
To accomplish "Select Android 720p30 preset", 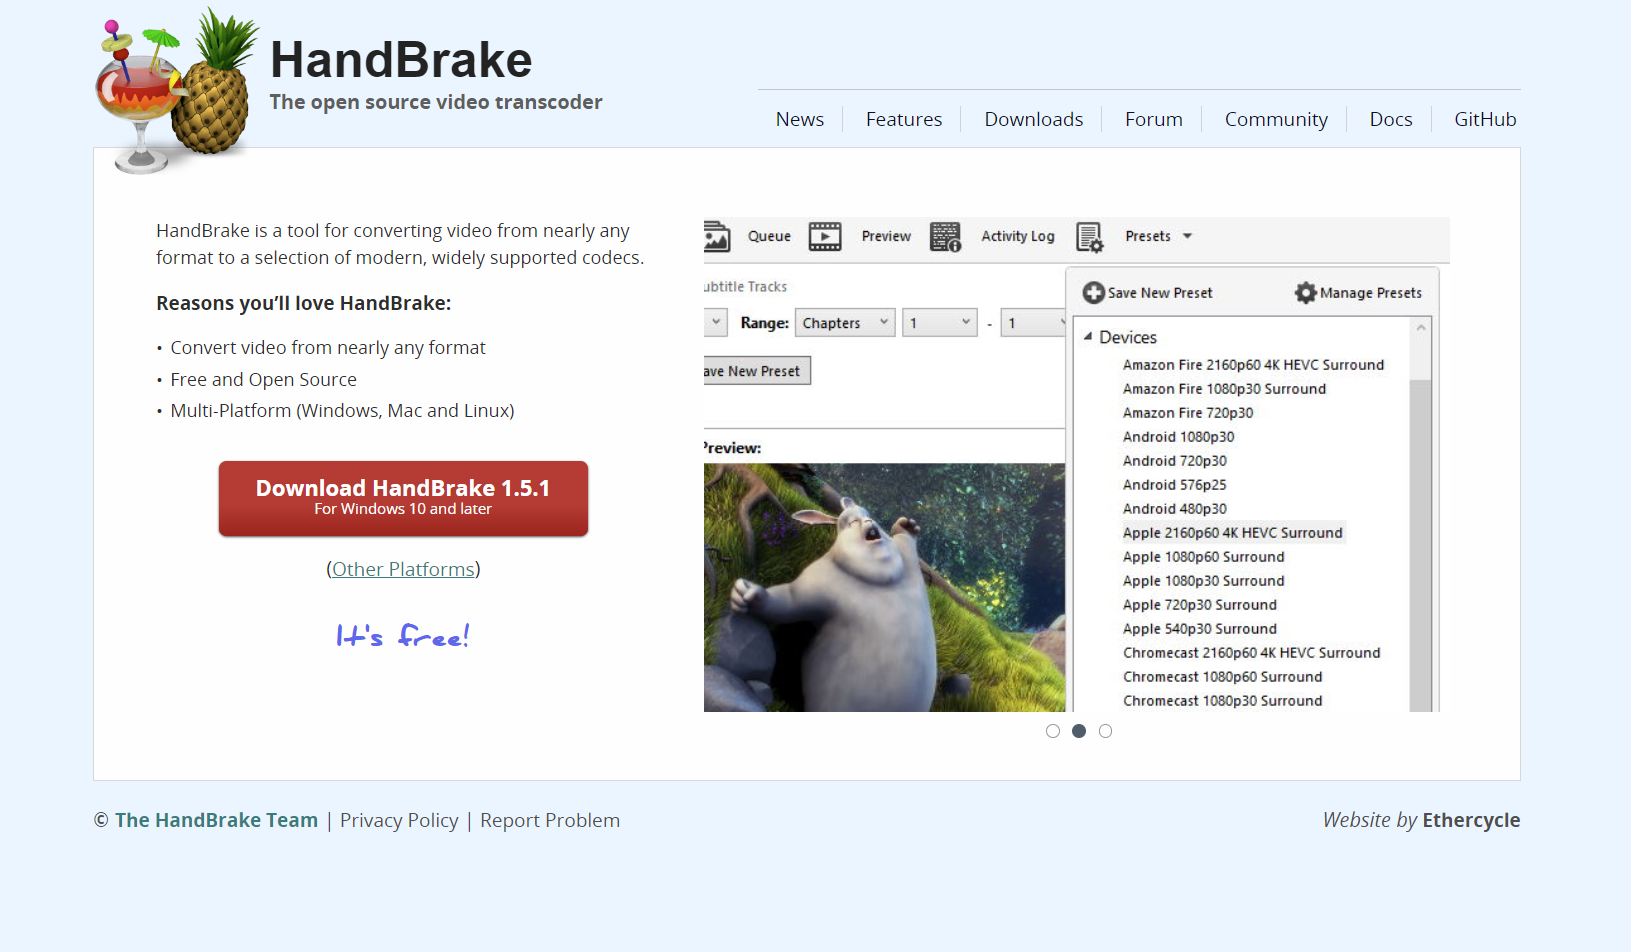I will coord(1175,461).
